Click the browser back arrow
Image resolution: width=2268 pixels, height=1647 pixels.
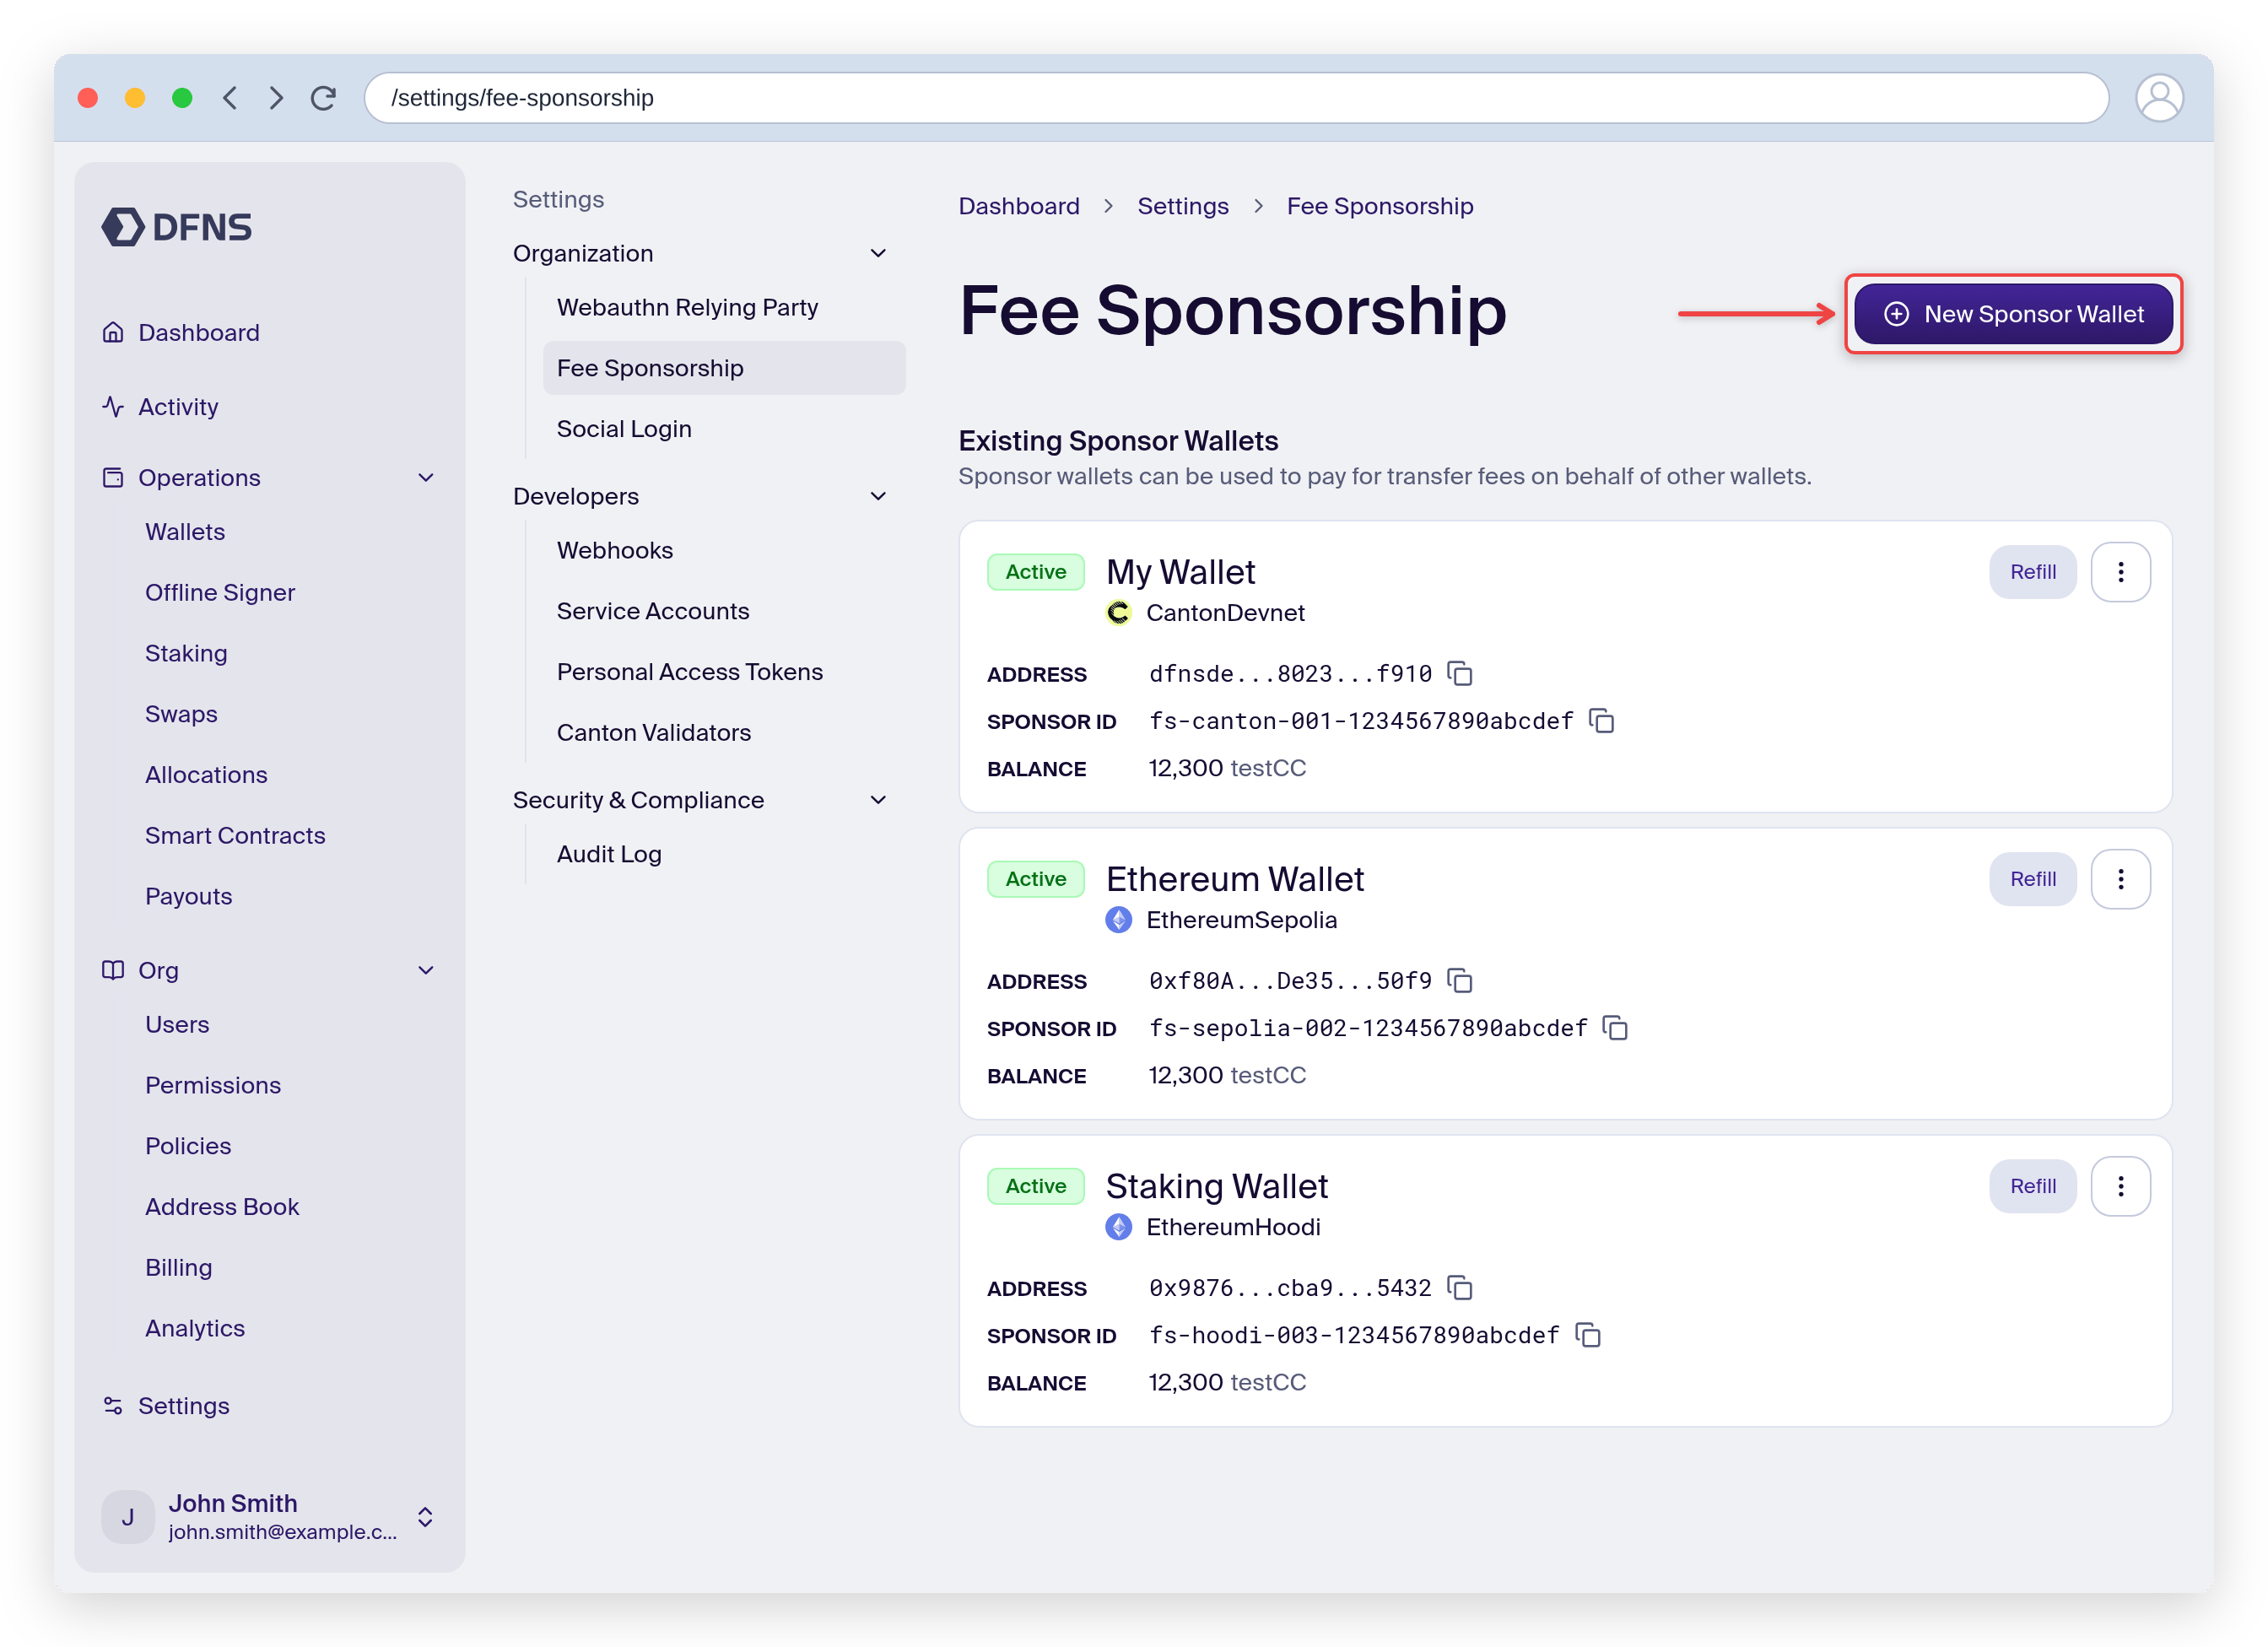click(x=231, y=98)
